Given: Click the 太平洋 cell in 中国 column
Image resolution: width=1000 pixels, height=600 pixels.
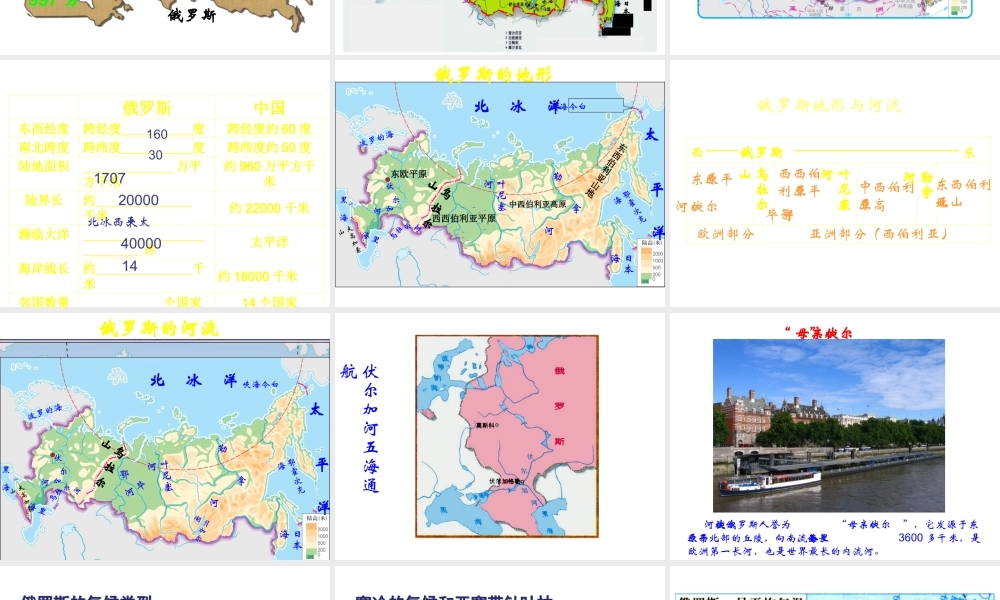Looking at the screenshot, I should 269,242.
